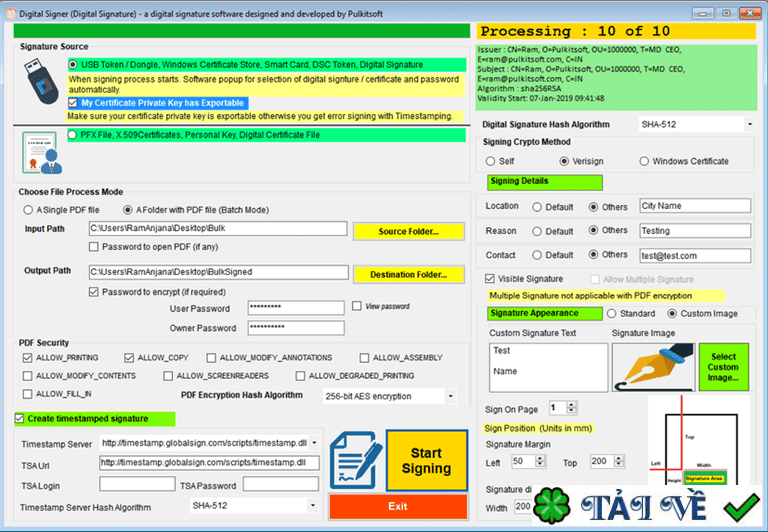Choose A Single PDF file mode
This screenshot has width=768, height=532.
28,210
